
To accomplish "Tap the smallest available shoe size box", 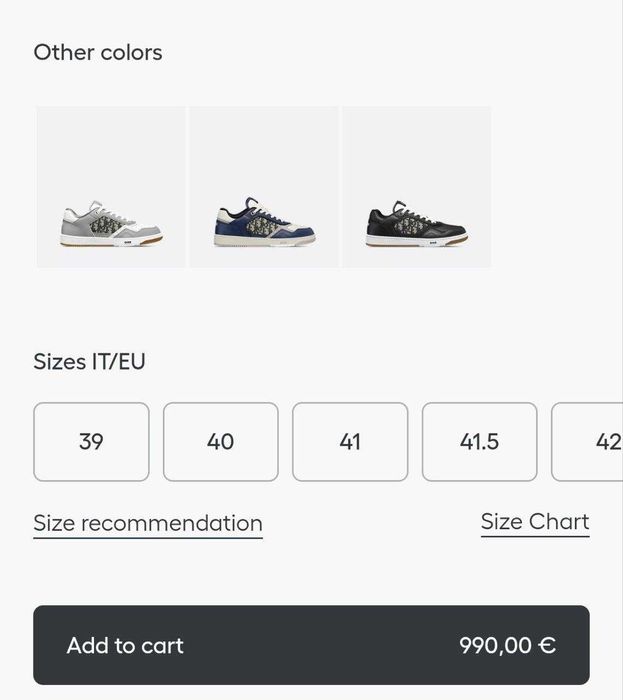I will [91, 442].
